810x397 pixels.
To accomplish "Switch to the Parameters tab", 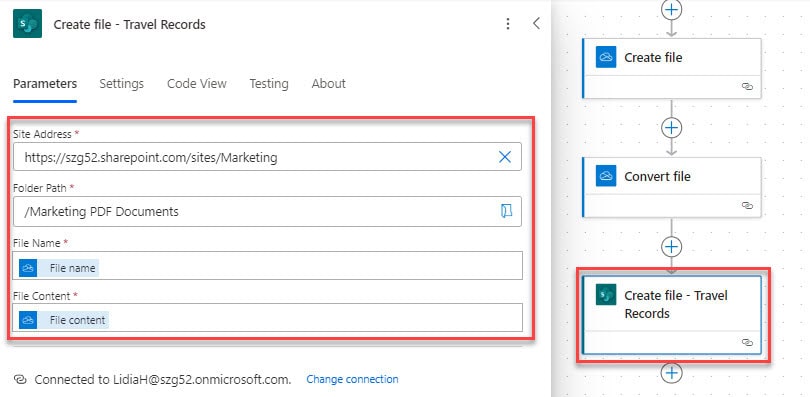I will [45, 84].
